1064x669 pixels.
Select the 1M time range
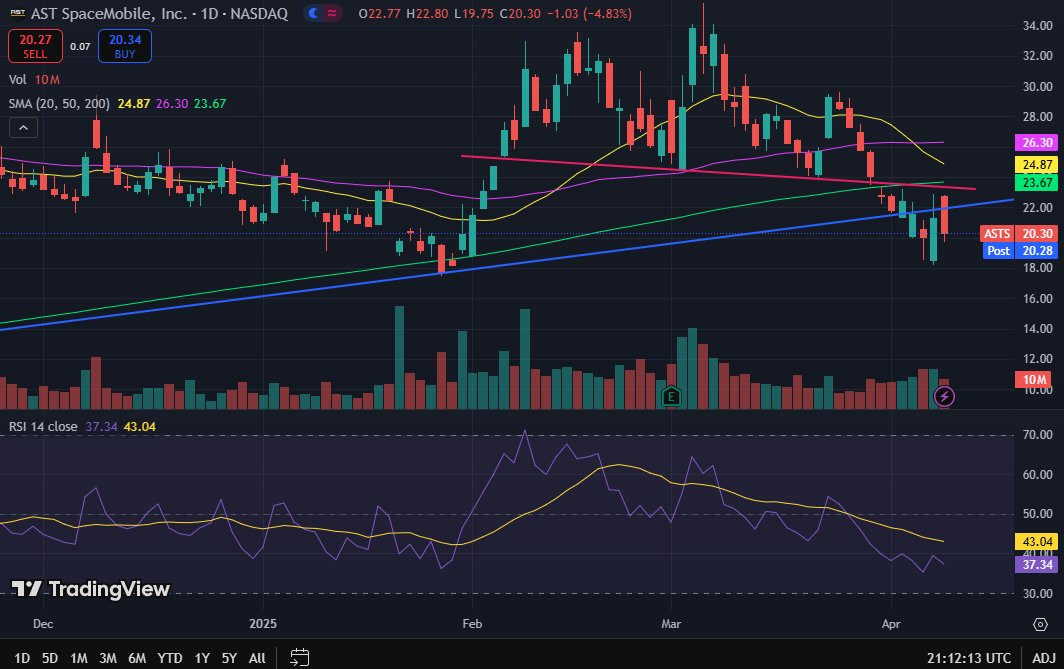[79, 657]
